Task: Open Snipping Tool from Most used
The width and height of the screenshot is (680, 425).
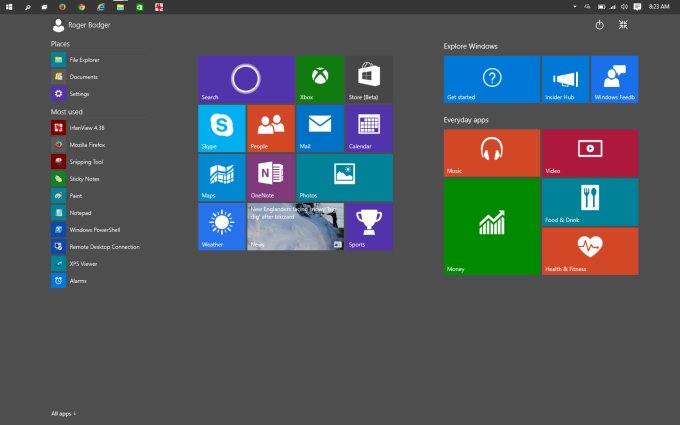Action: (85, 162)
